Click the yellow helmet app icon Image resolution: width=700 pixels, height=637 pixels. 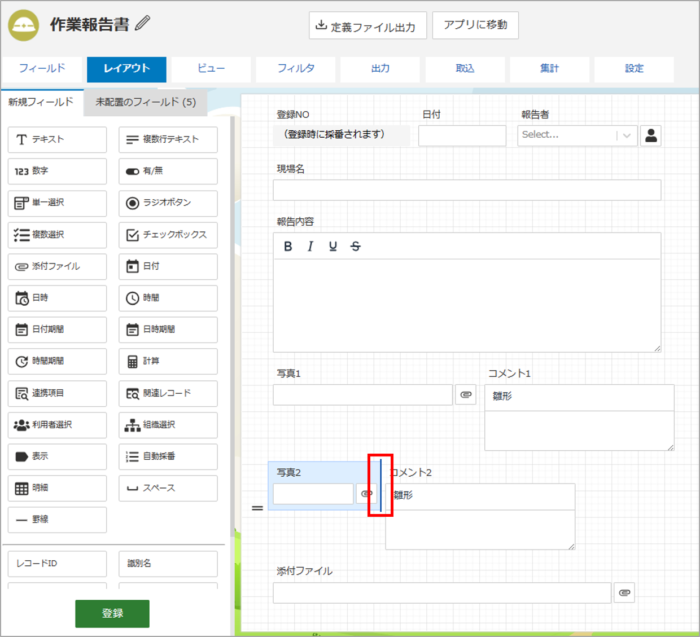(23, 25)
